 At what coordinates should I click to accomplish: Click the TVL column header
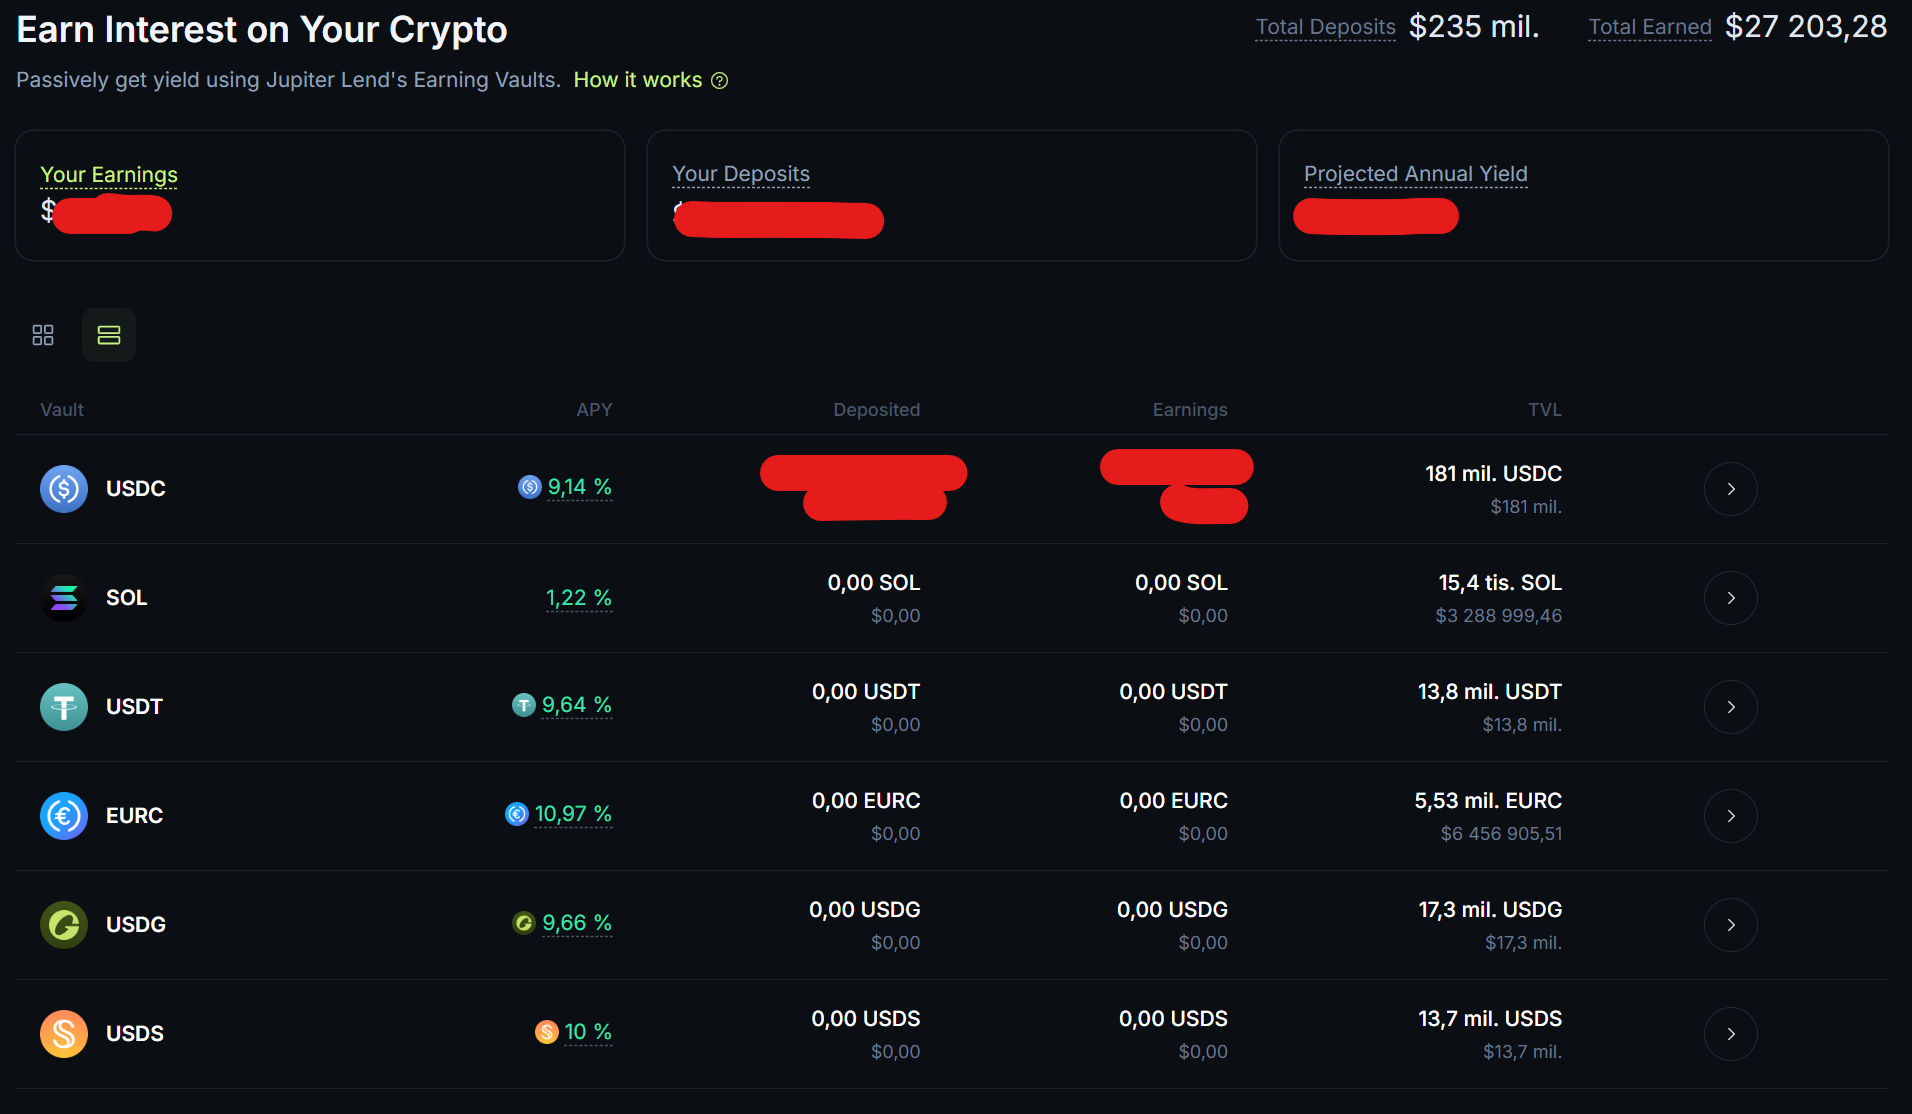coord(1544,410)
